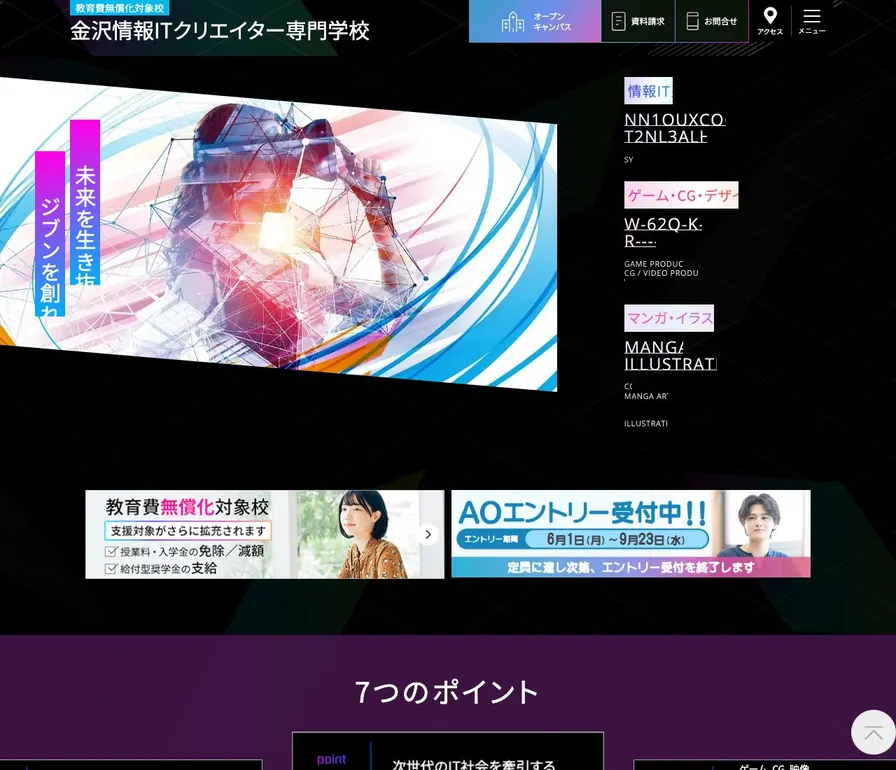Select the マンガ・イラスト course tag
Viewport: 896px width, 770px height.
(x=669, y=318)
